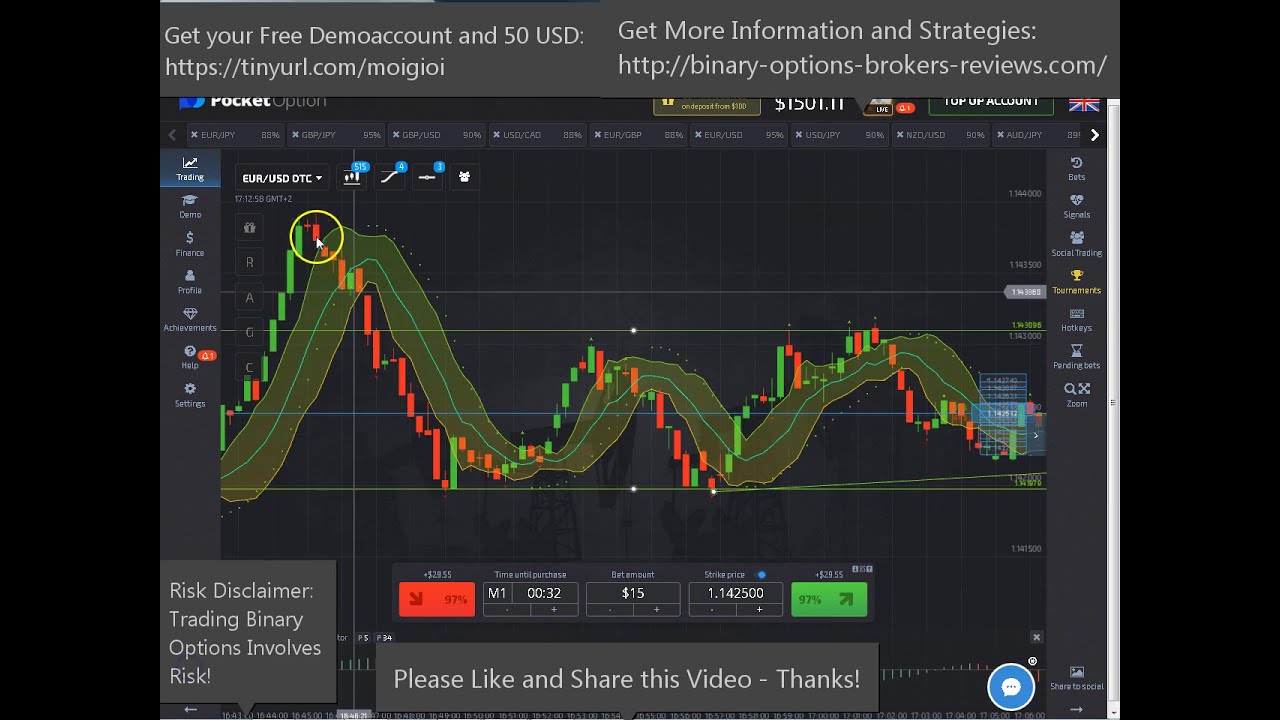This screenshot has height=720, width=1280.
Task: Open the Trading section in left sidebar
Action: [190, 169]
